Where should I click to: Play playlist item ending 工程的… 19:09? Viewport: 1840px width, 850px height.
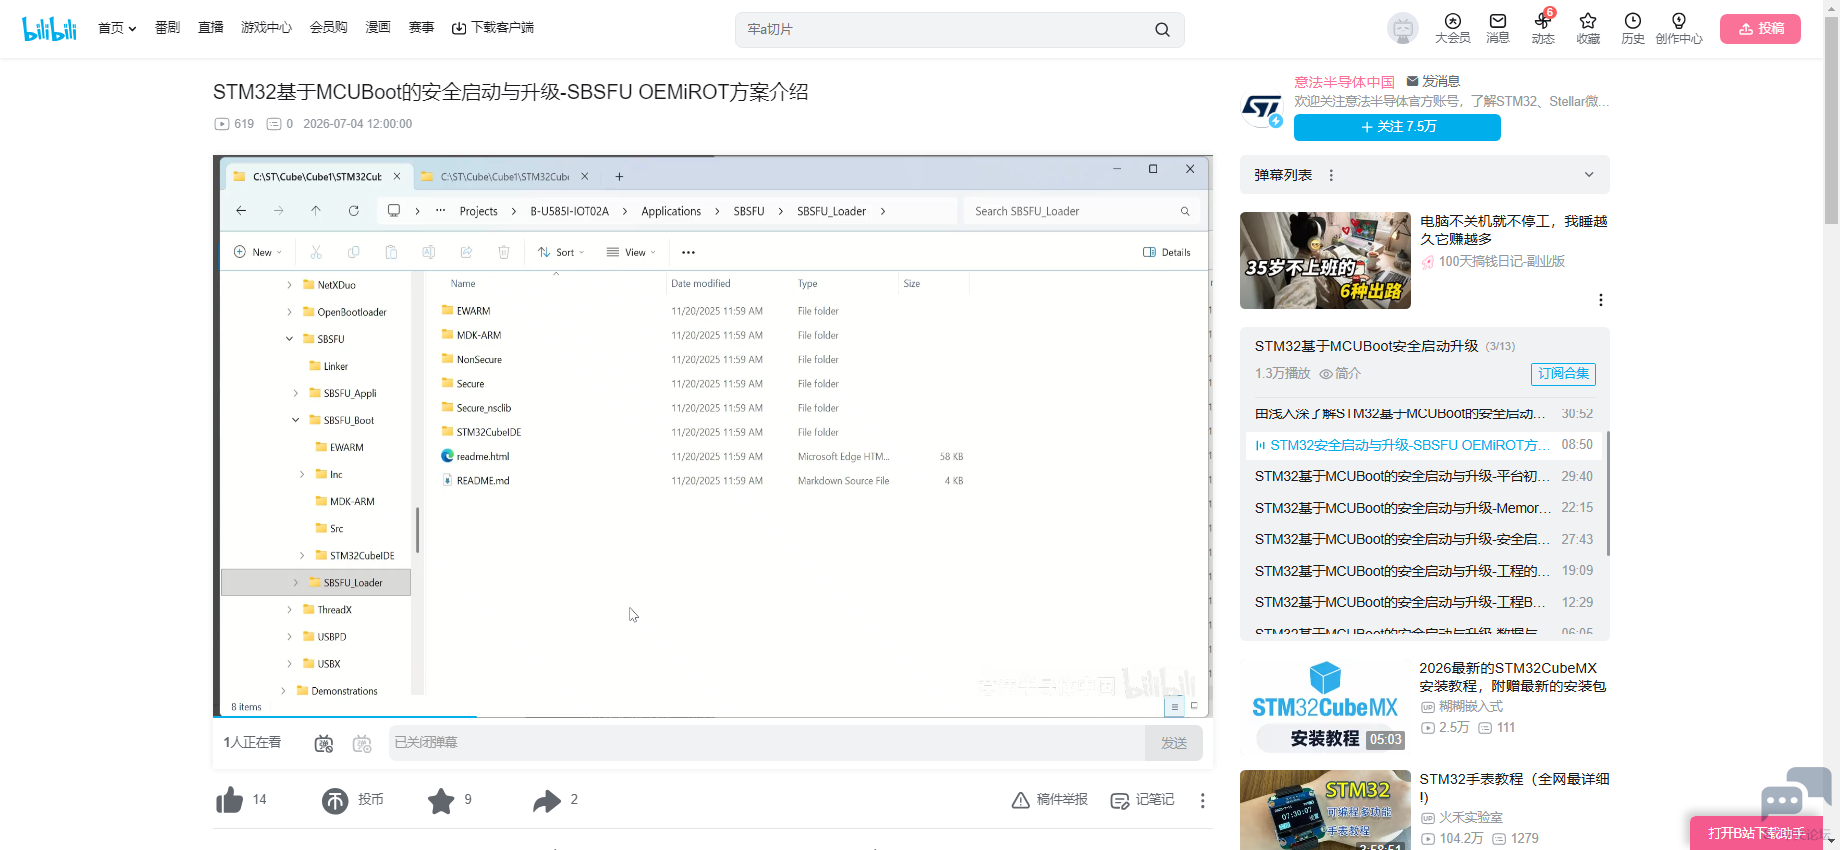pos(1424,571)
